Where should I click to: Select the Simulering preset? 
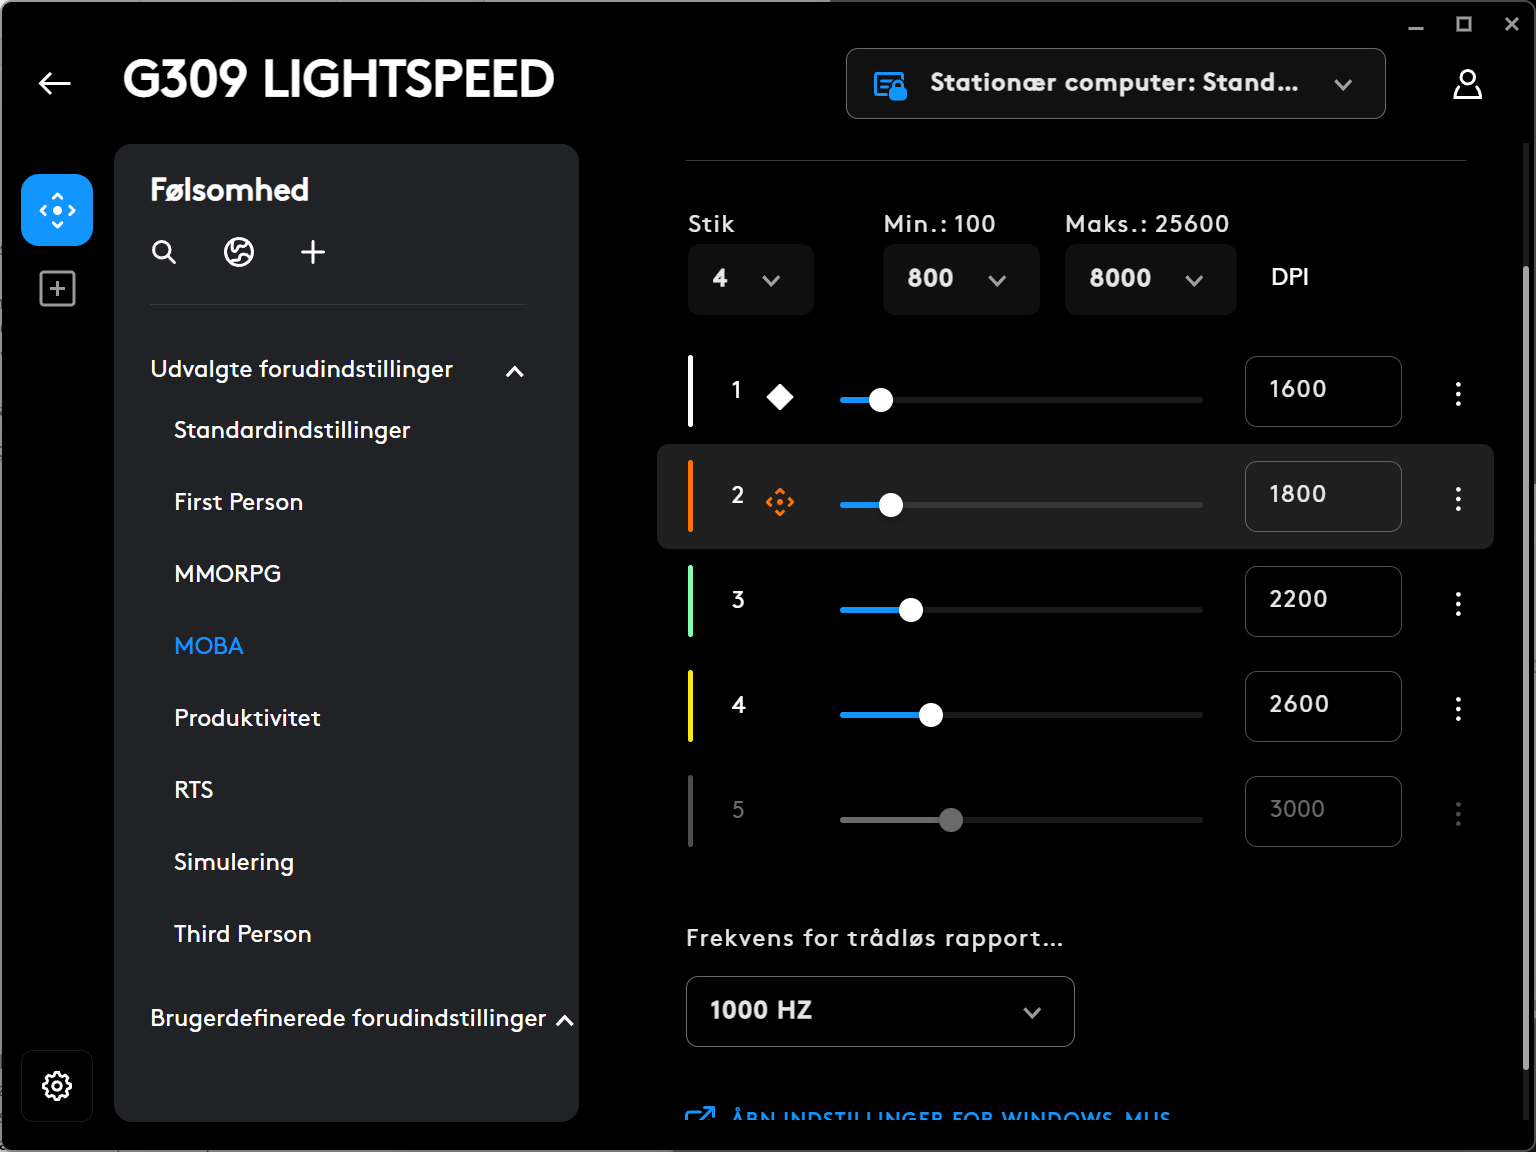[x=234, y=863]
